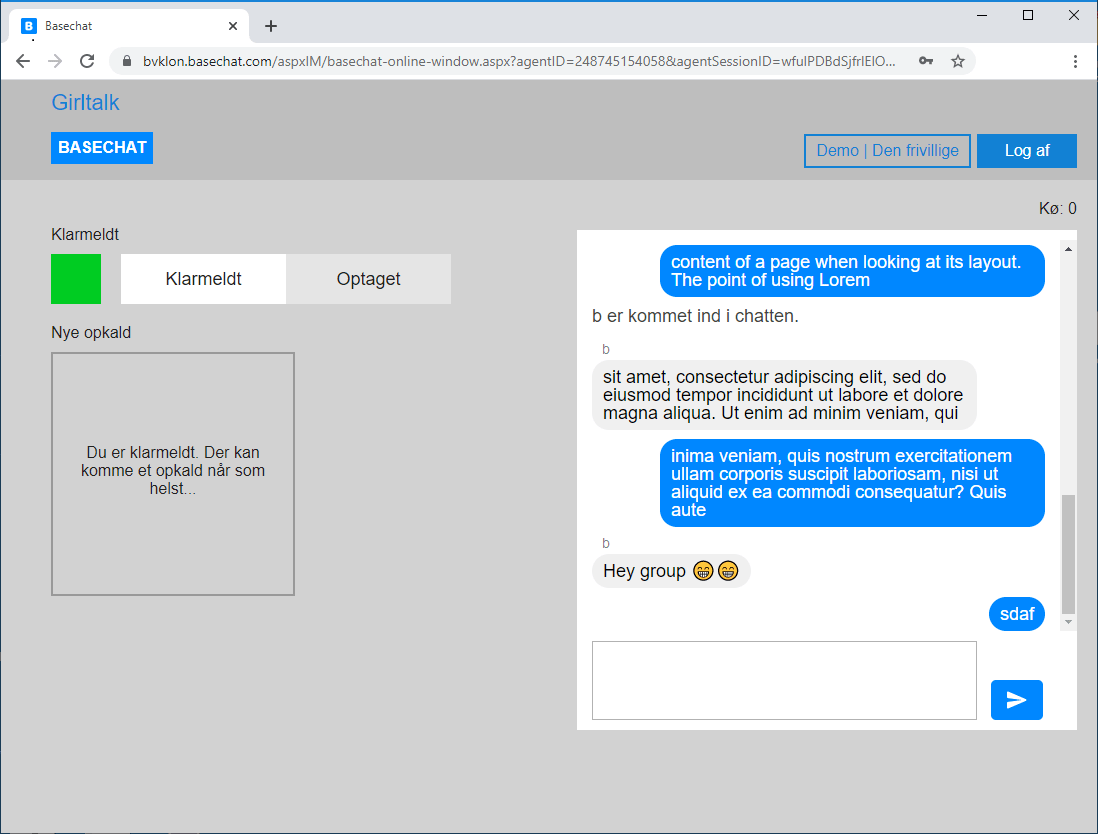Screen dimensions: 1098x834
Task: Send the chat message with paper plane icon
Action: coord(1016,700)
